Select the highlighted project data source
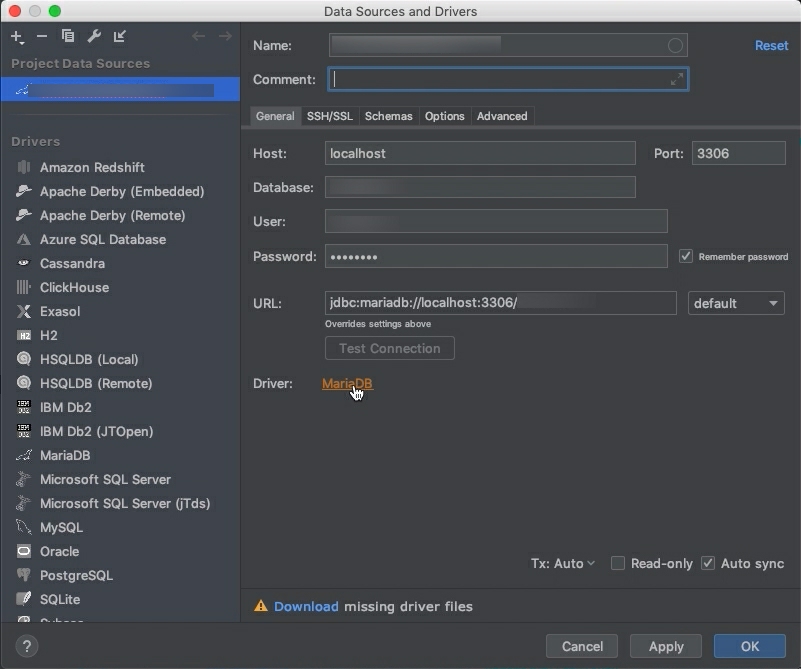 (120, 89)
